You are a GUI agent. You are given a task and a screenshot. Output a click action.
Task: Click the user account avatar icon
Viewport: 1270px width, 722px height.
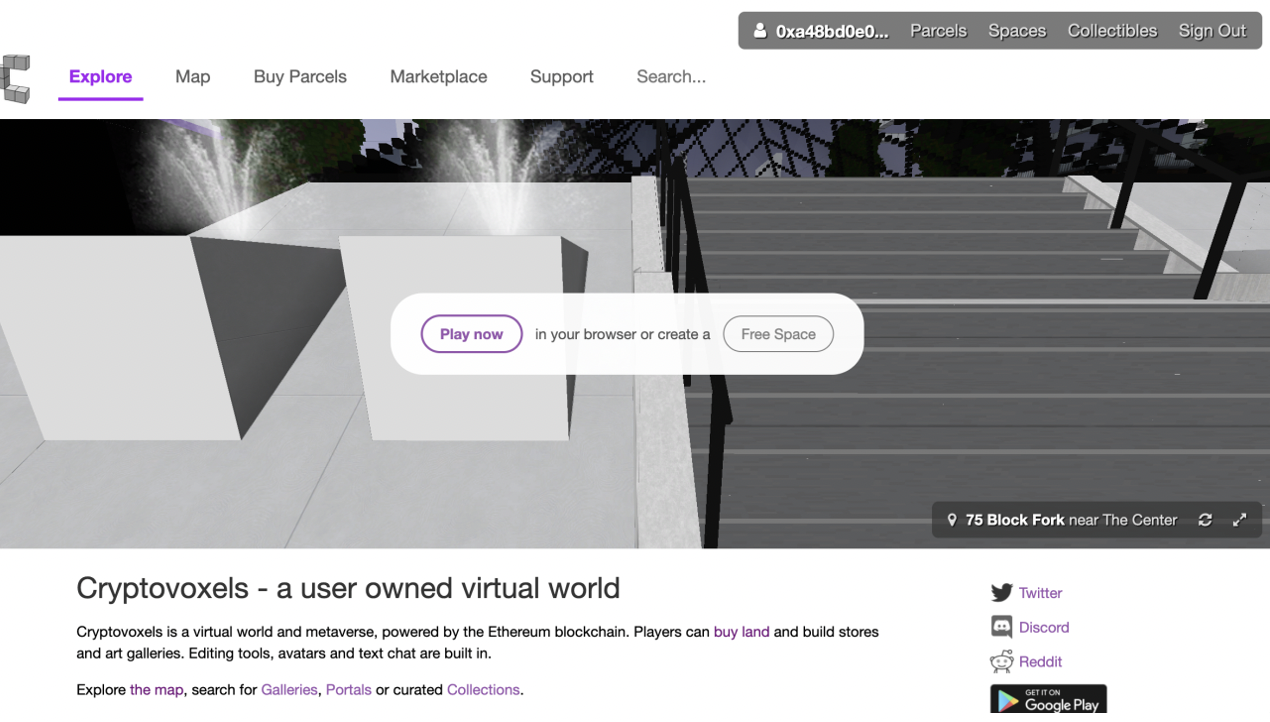(x=760, y=31)
